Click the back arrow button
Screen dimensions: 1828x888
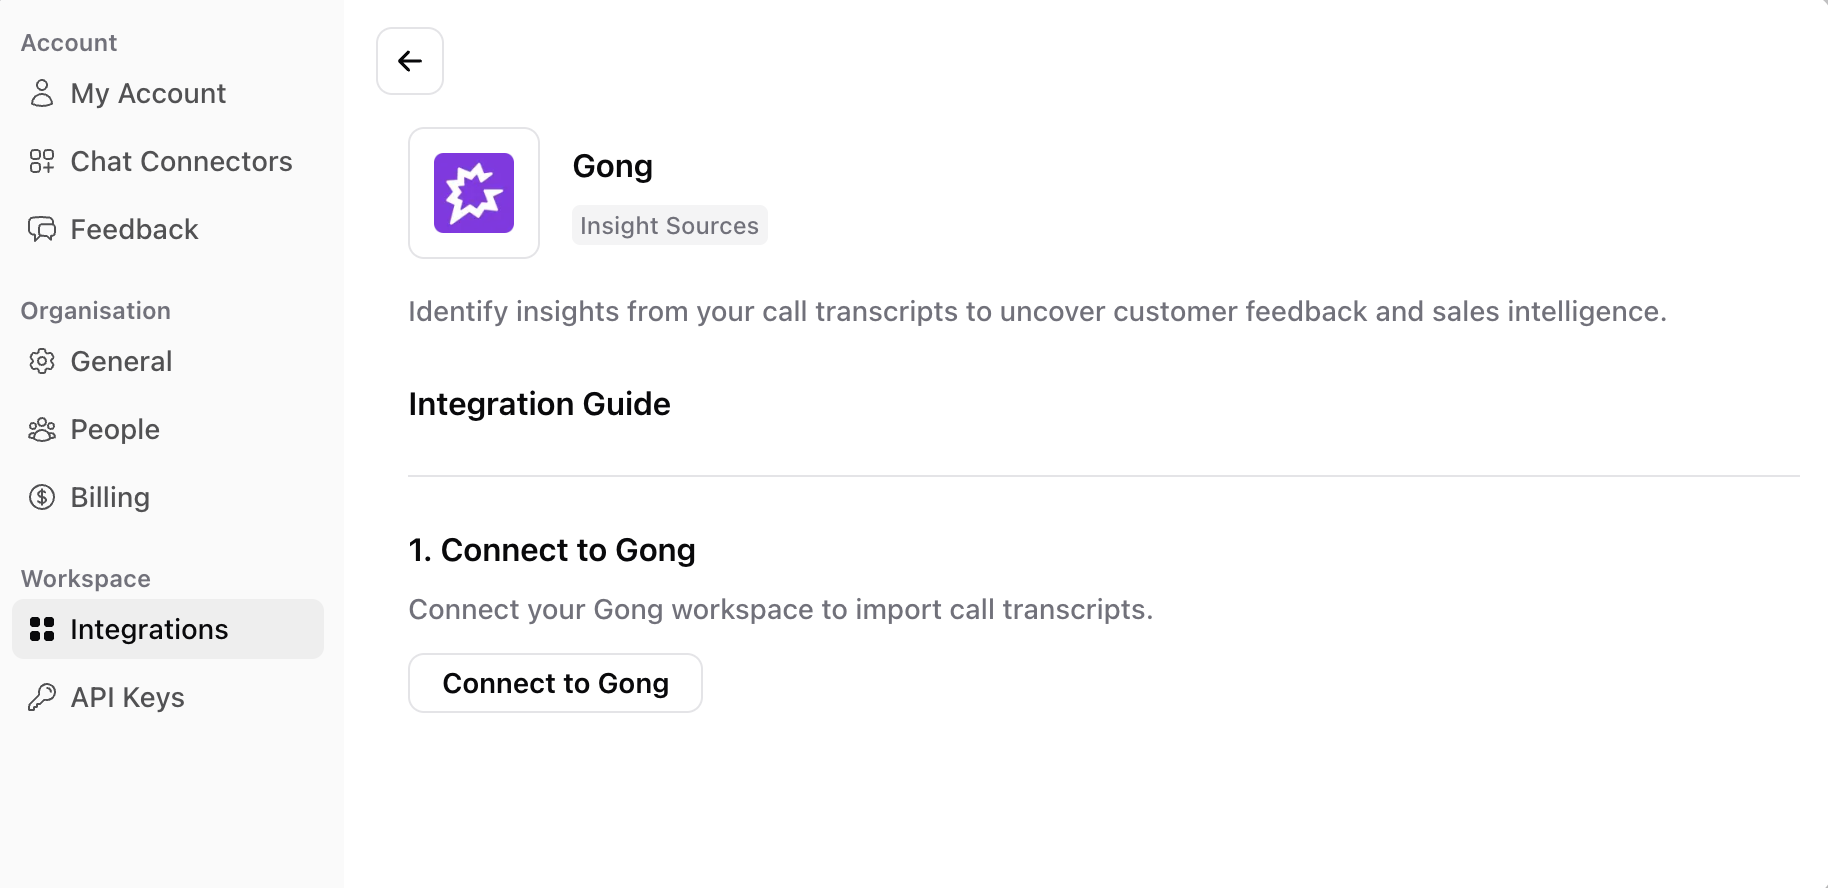pyautogui.click(x=409, y=60)
